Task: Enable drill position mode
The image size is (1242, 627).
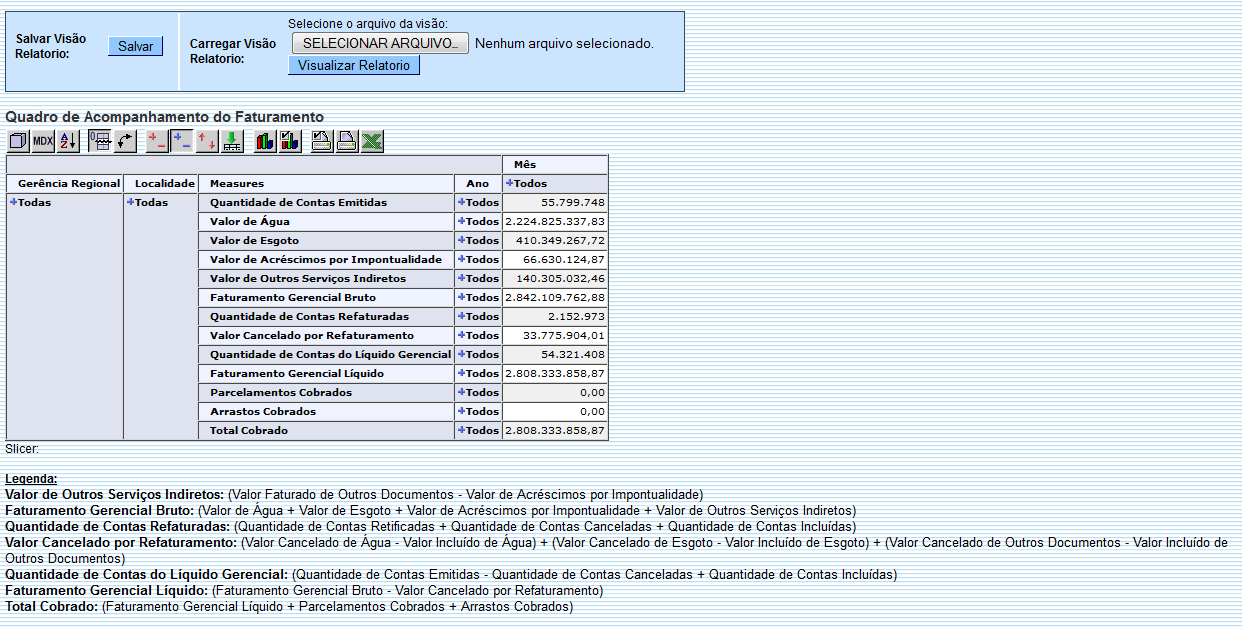Action: click(x=181, y=141)
